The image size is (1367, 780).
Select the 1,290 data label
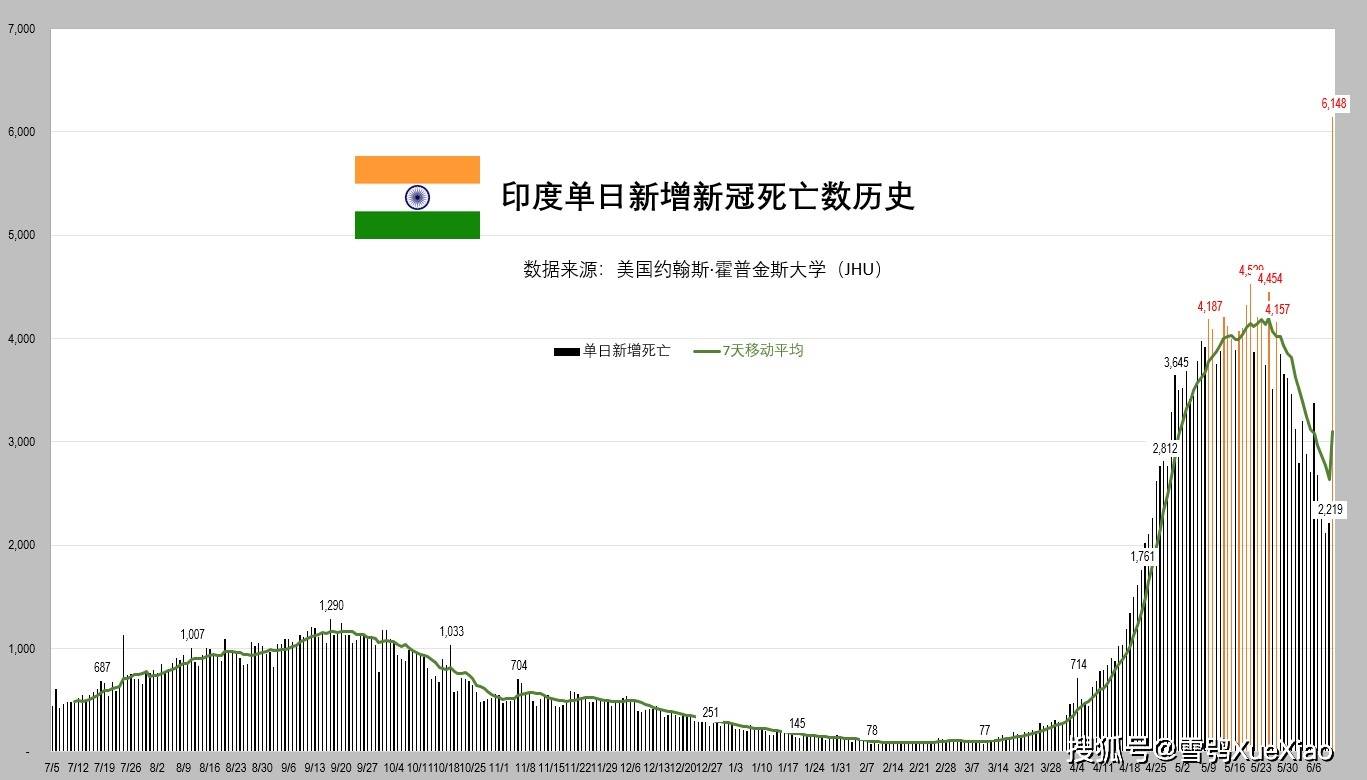tap(331, 606)
